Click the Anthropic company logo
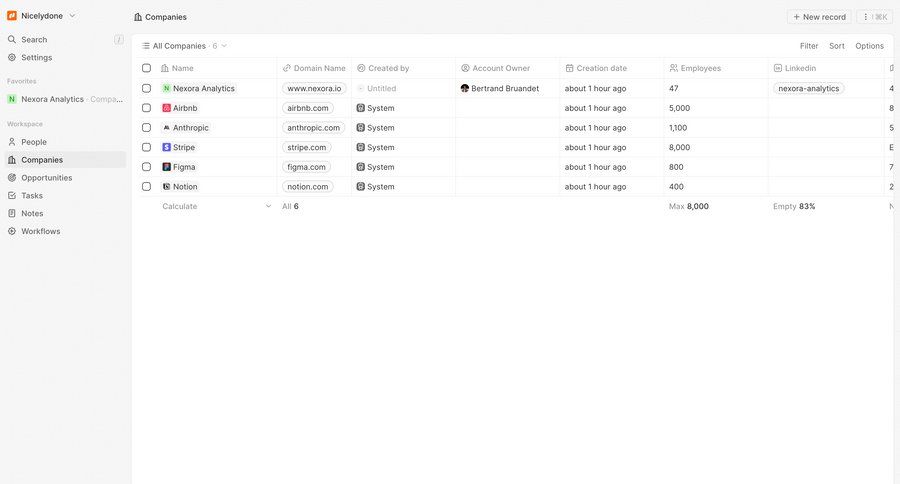 coord(166,127)
